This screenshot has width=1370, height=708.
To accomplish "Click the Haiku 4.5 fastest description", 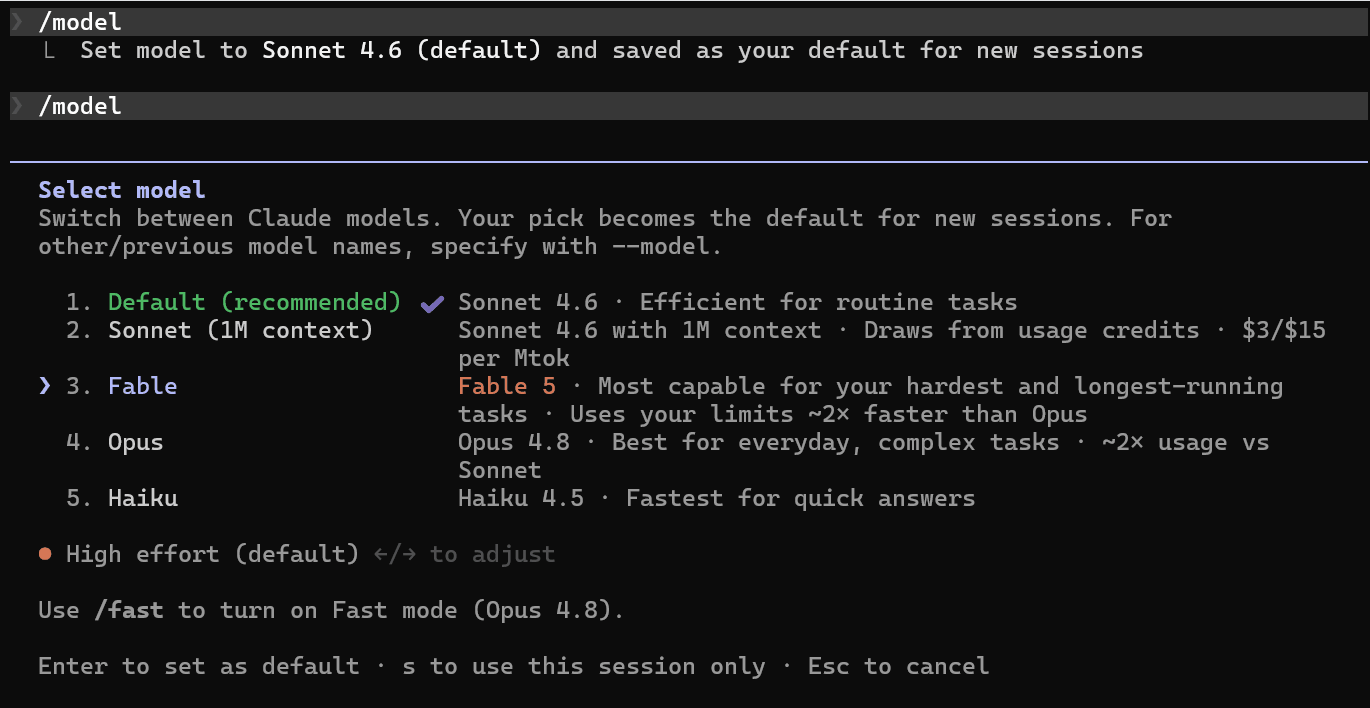I will click(x=716, y=498).
